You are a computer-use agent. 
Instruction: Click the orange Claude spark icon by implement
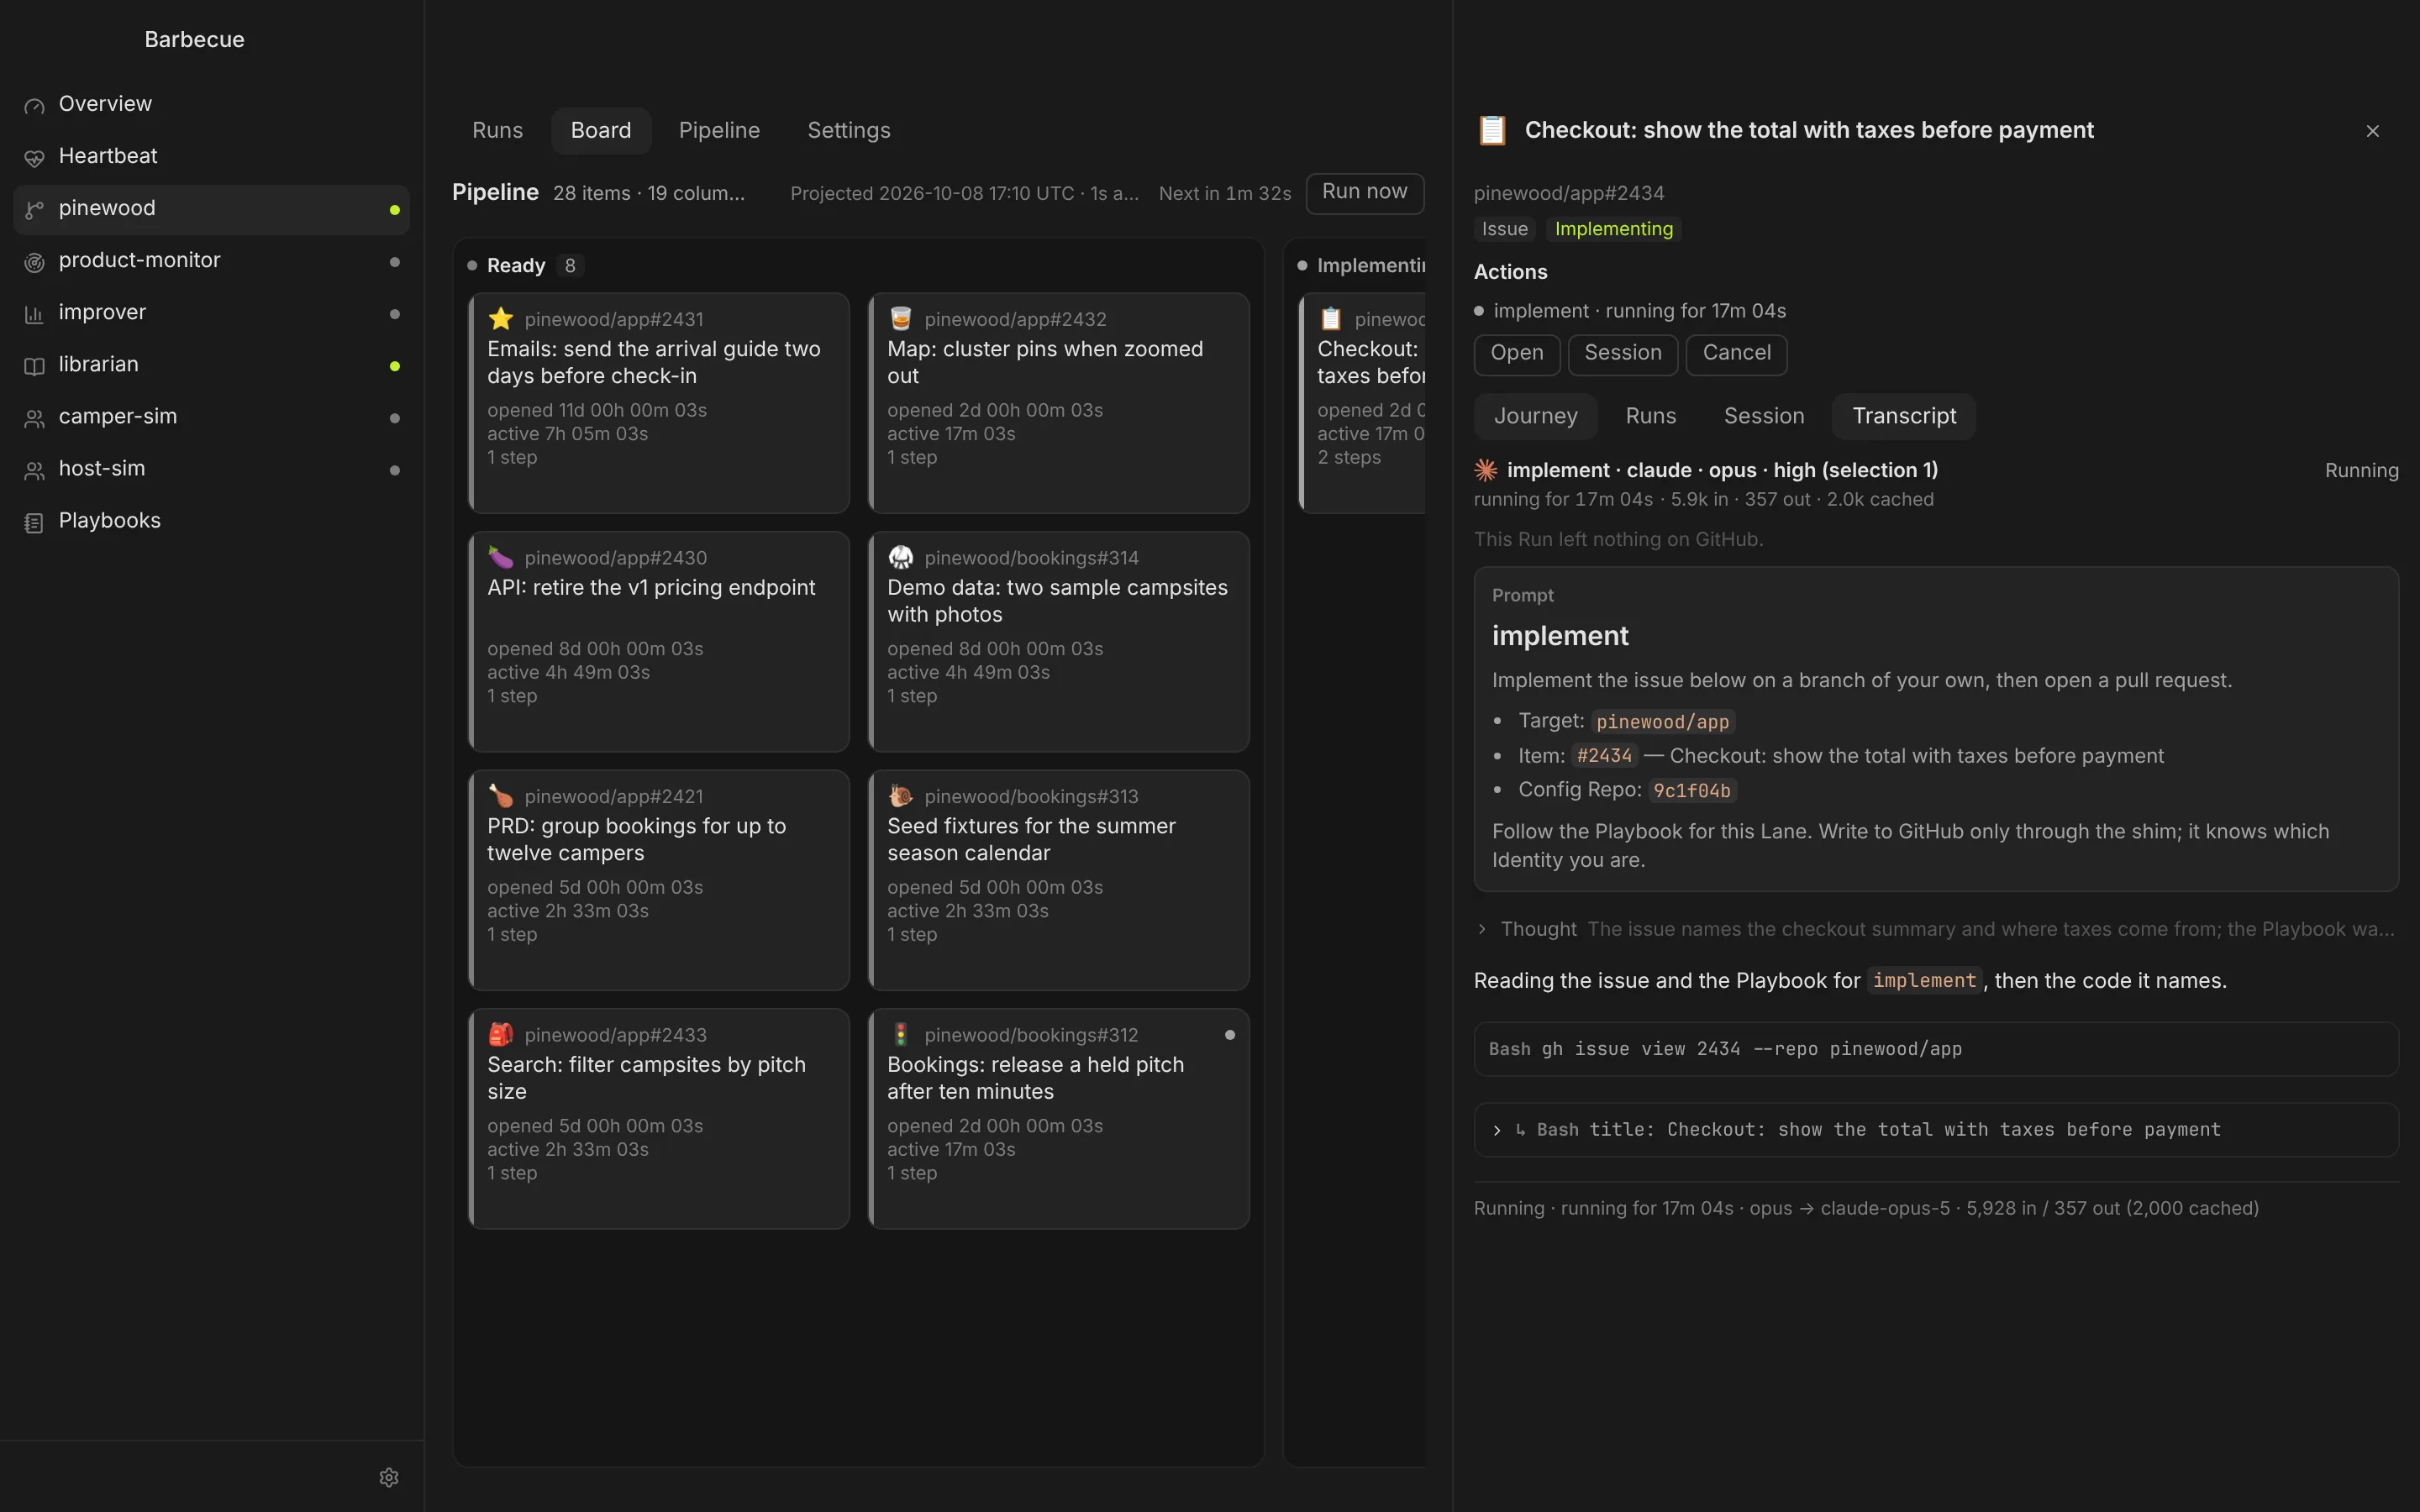[1486, 470]
